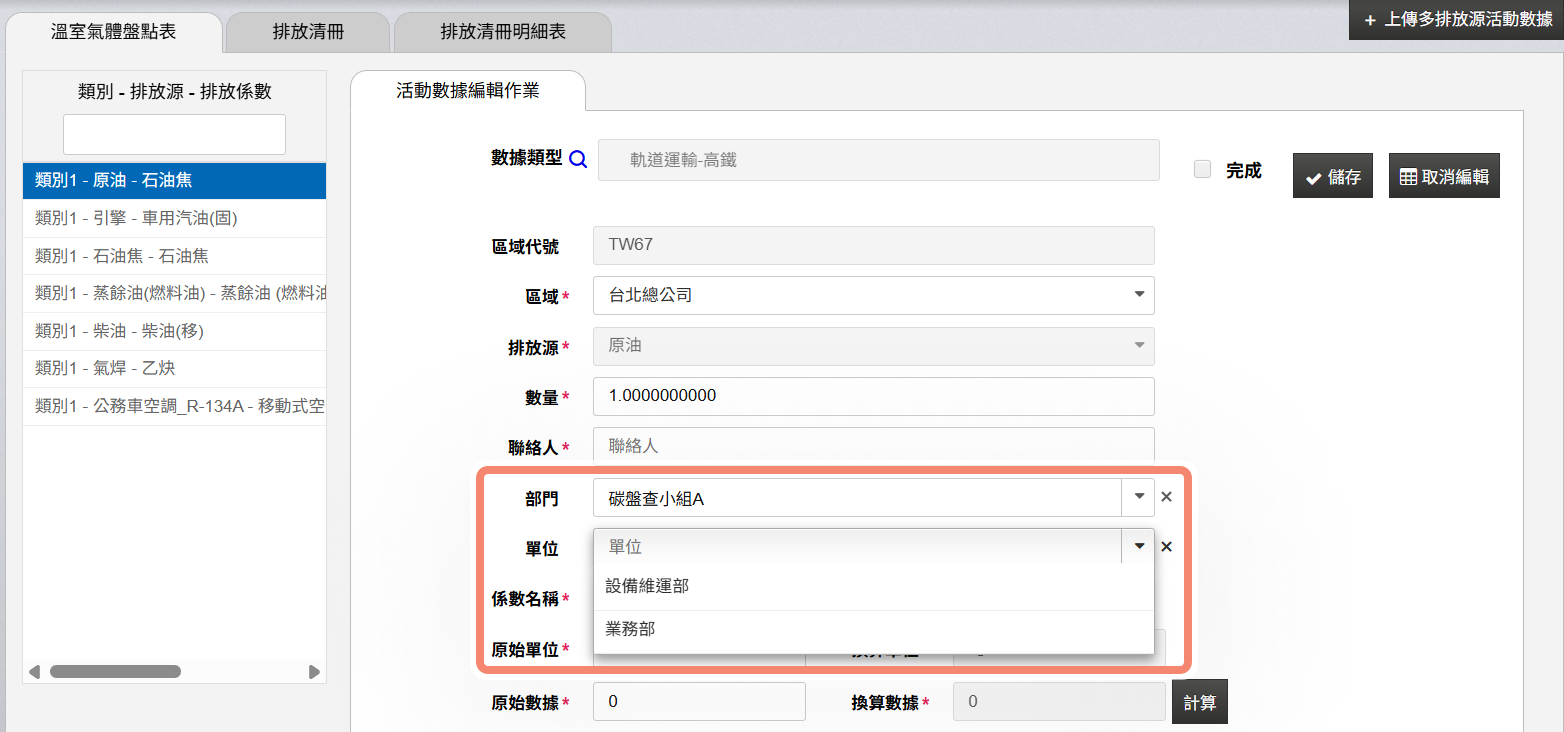Click right arrow of list horizontal scrollbar
Screen dimensions: 1564x732
point(314,672)
